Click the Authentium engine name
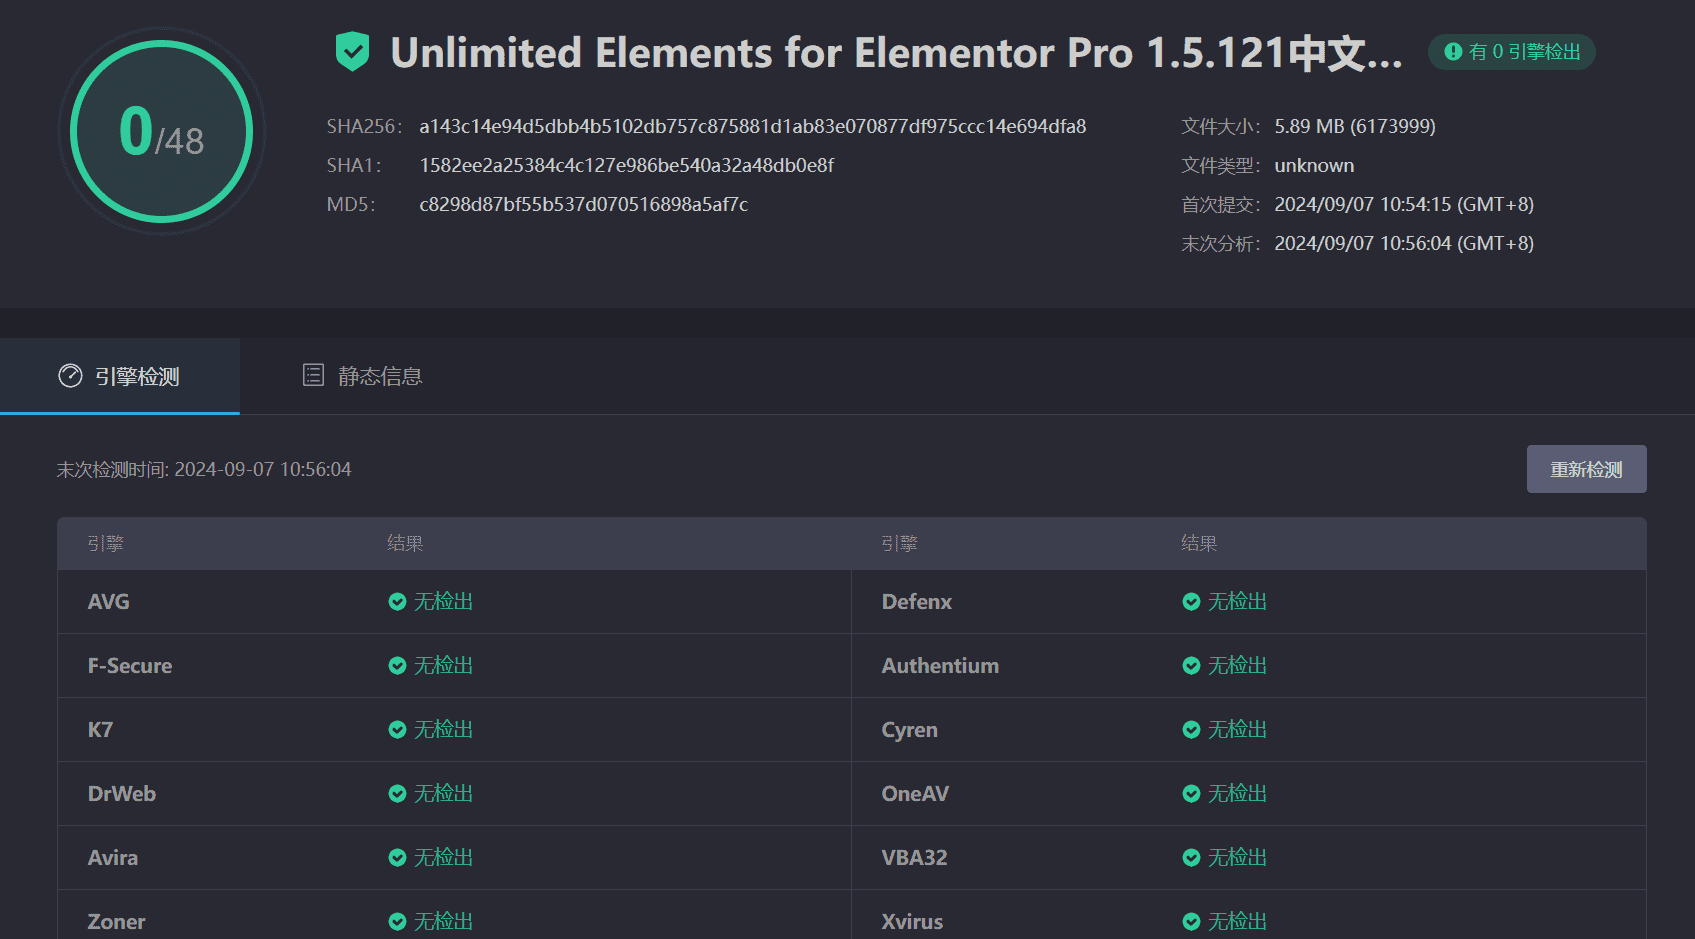Viewport: 1695px width, 939px height. [940, 666]
